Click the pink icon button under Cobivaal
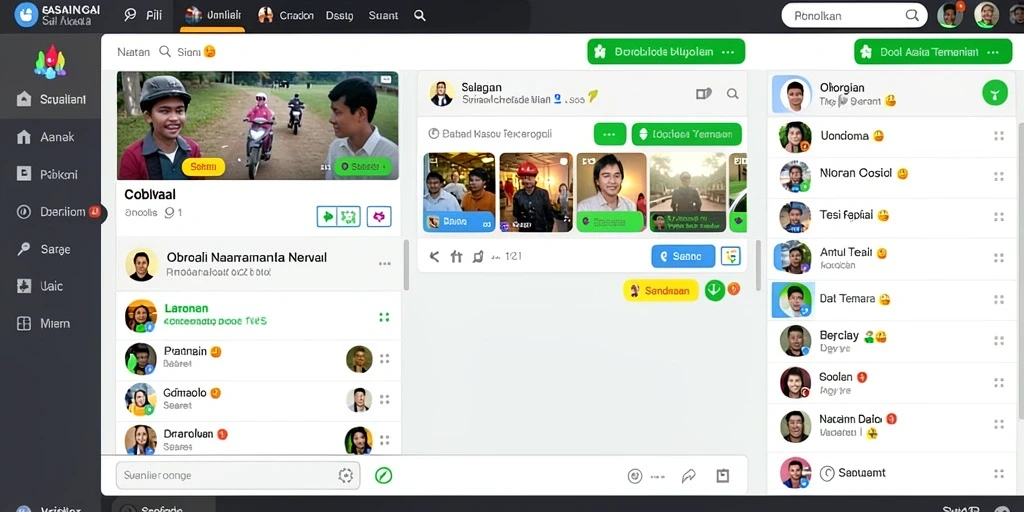 (x=379, y=216)
